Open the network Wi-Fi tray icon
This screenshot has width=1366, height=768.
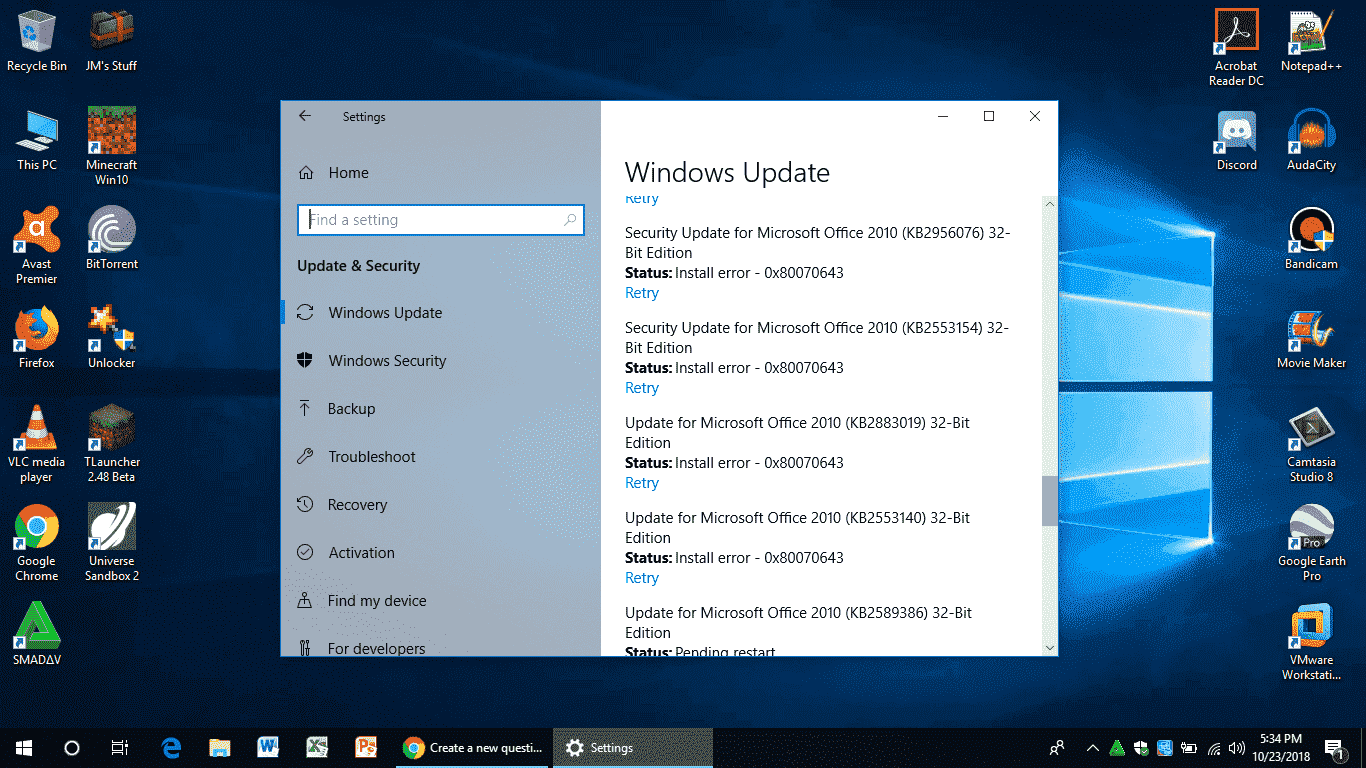[1214, 748]
